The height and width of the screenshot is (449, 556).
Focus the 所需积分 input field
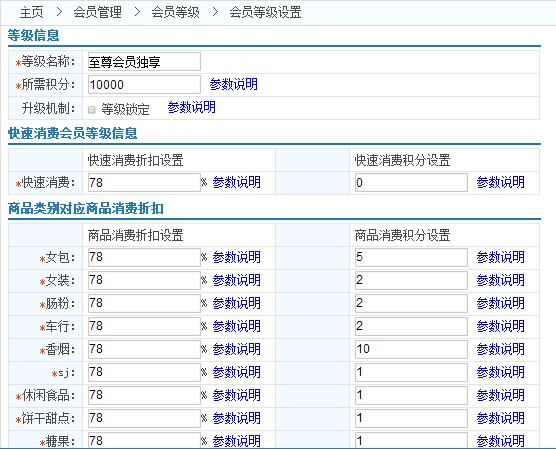pos(144,84)
